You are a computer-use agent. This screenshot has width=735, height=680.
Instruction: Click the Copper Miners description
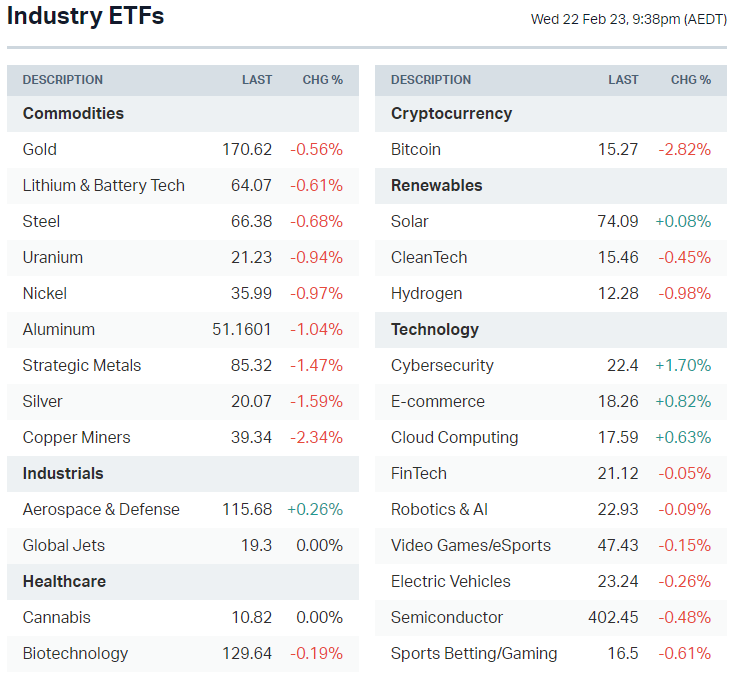click(76, 437)
